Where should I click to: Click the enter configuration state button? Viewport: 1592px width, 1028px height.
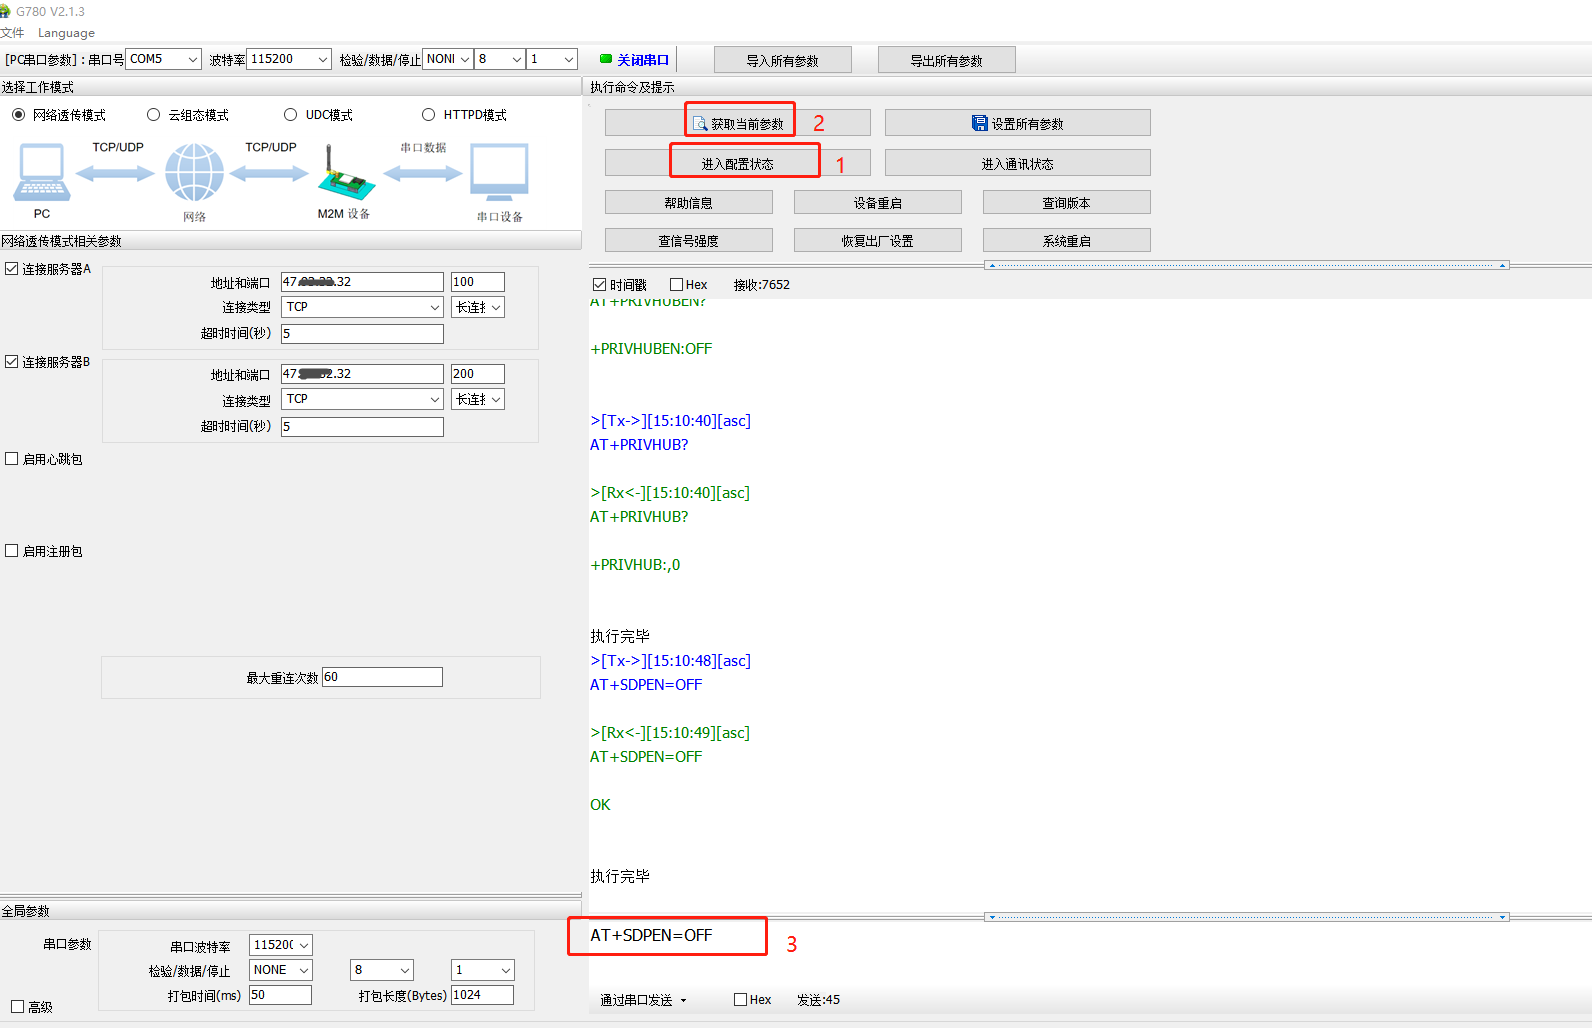click(738, 163)
